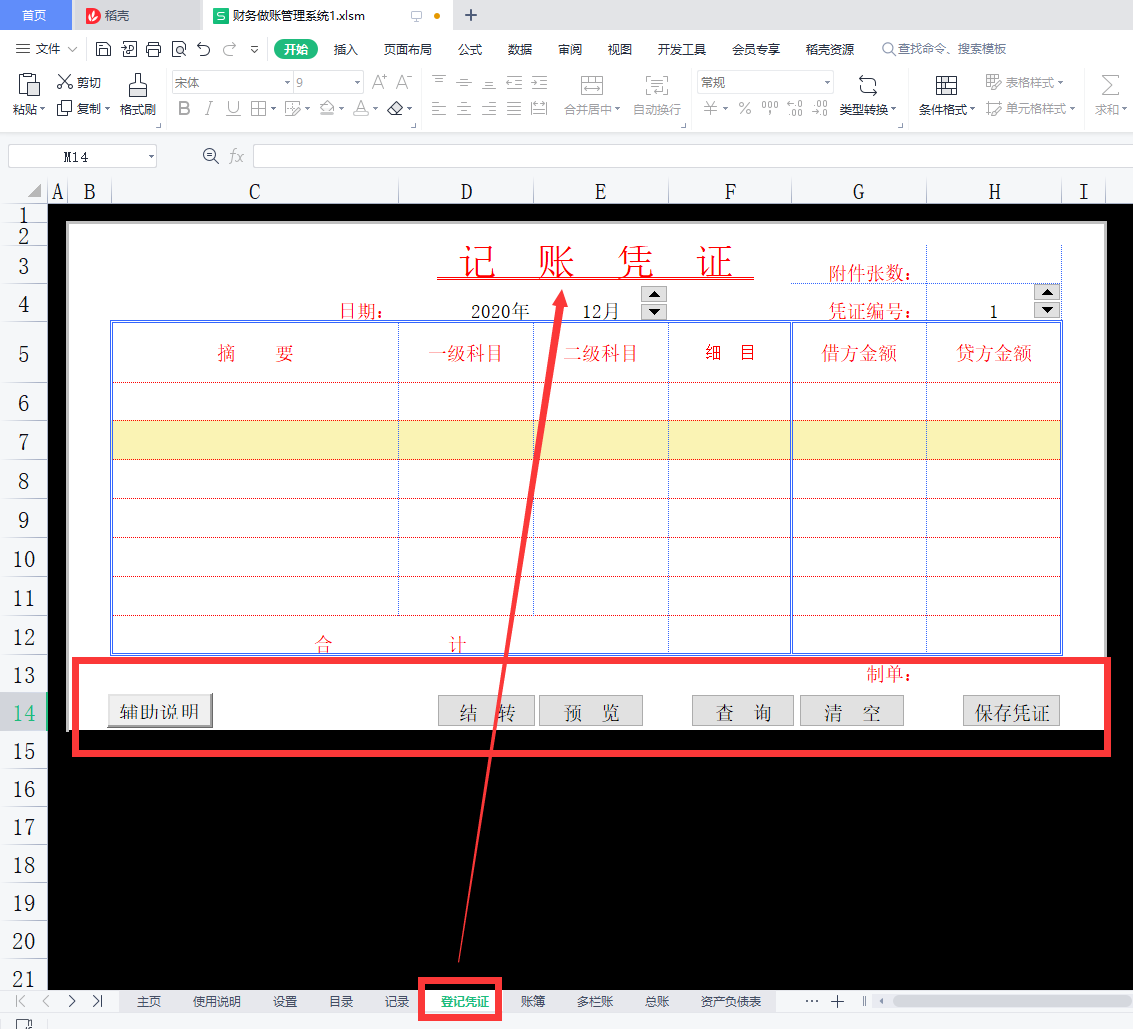Expand quick access toolbar customize arrow

(x=254, y=49)
